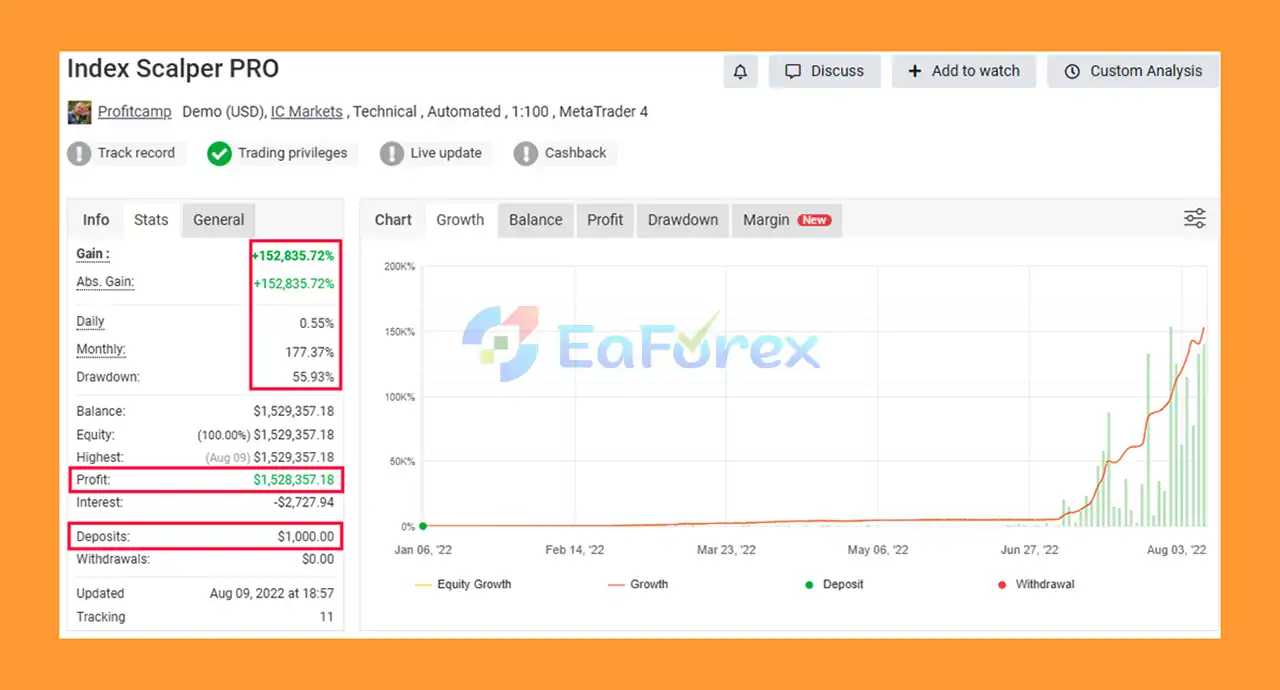Screen dimensions: 1280x690
Task: Click the Add to watch button
Action: click(x=964, y=71)
